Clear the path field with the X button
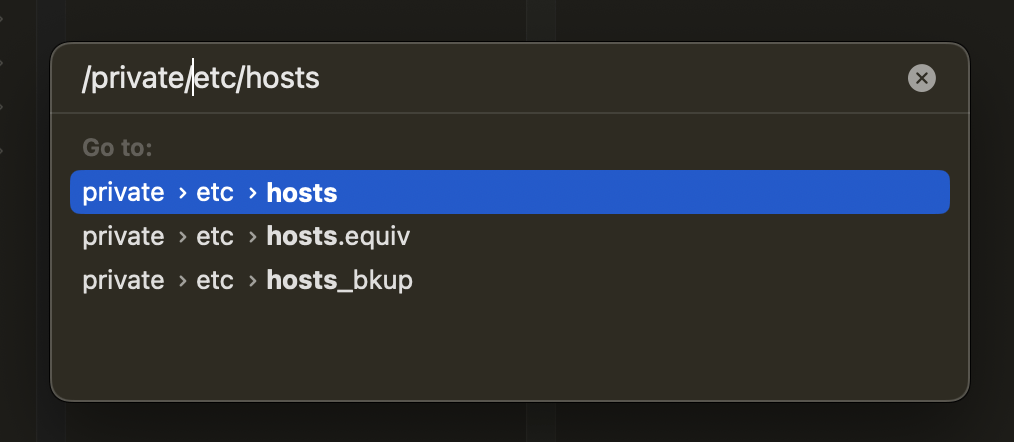 click(x=921, y=78)
